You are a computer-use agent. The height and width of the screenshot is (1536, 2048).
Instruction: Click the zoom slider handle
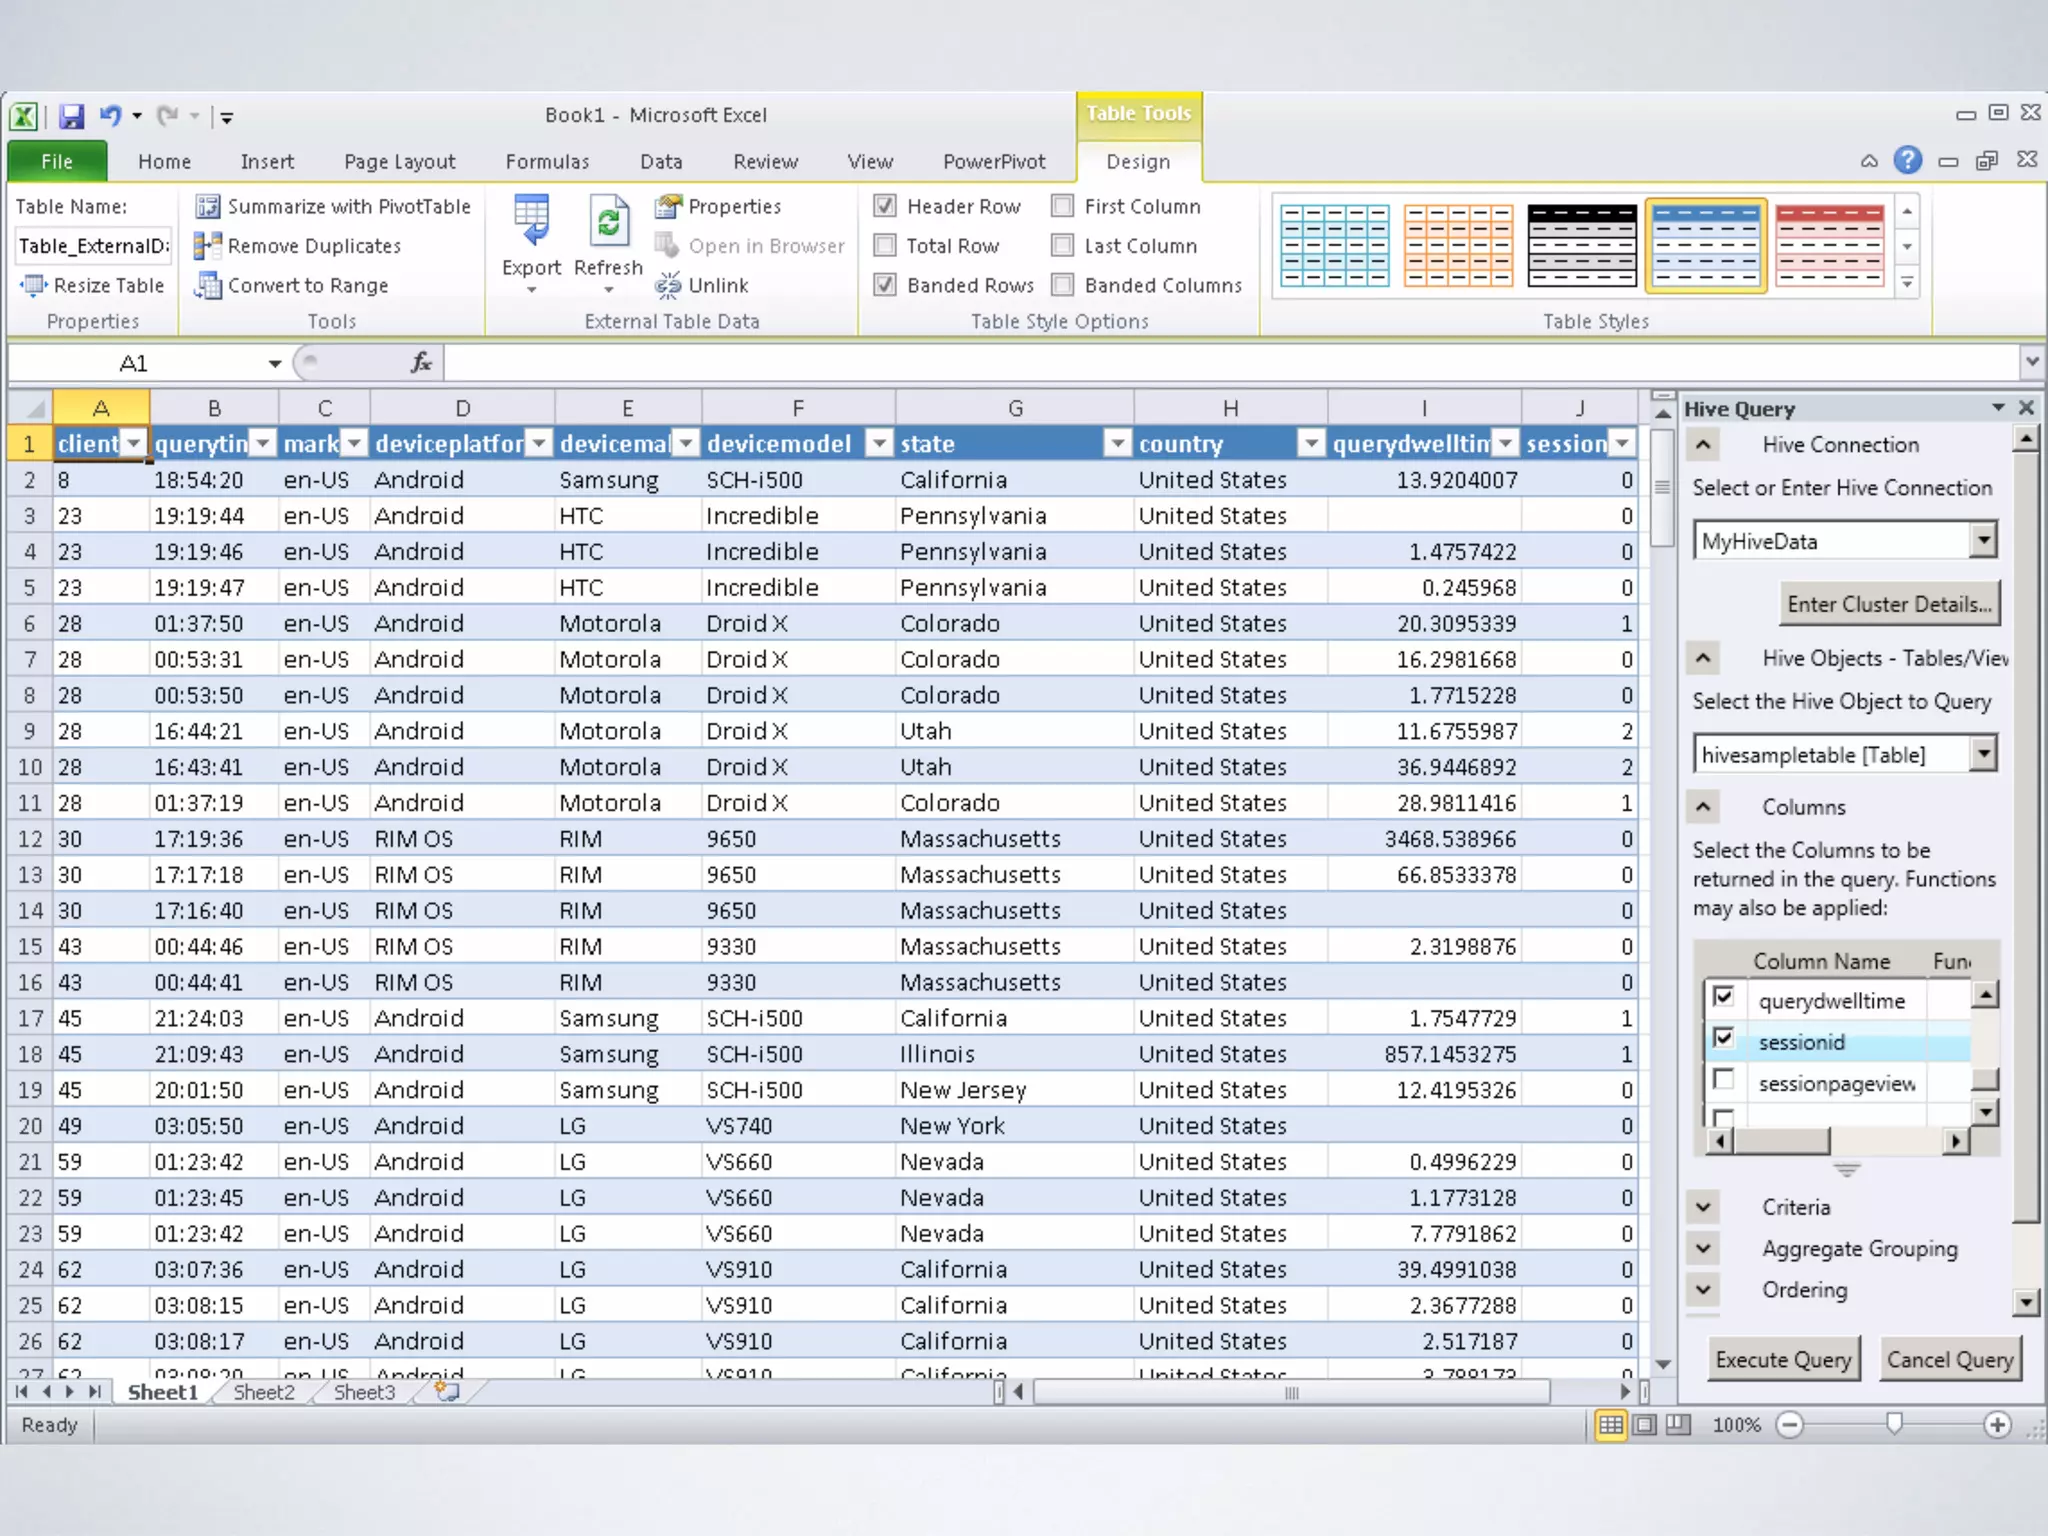(x=1894, y=1424)
